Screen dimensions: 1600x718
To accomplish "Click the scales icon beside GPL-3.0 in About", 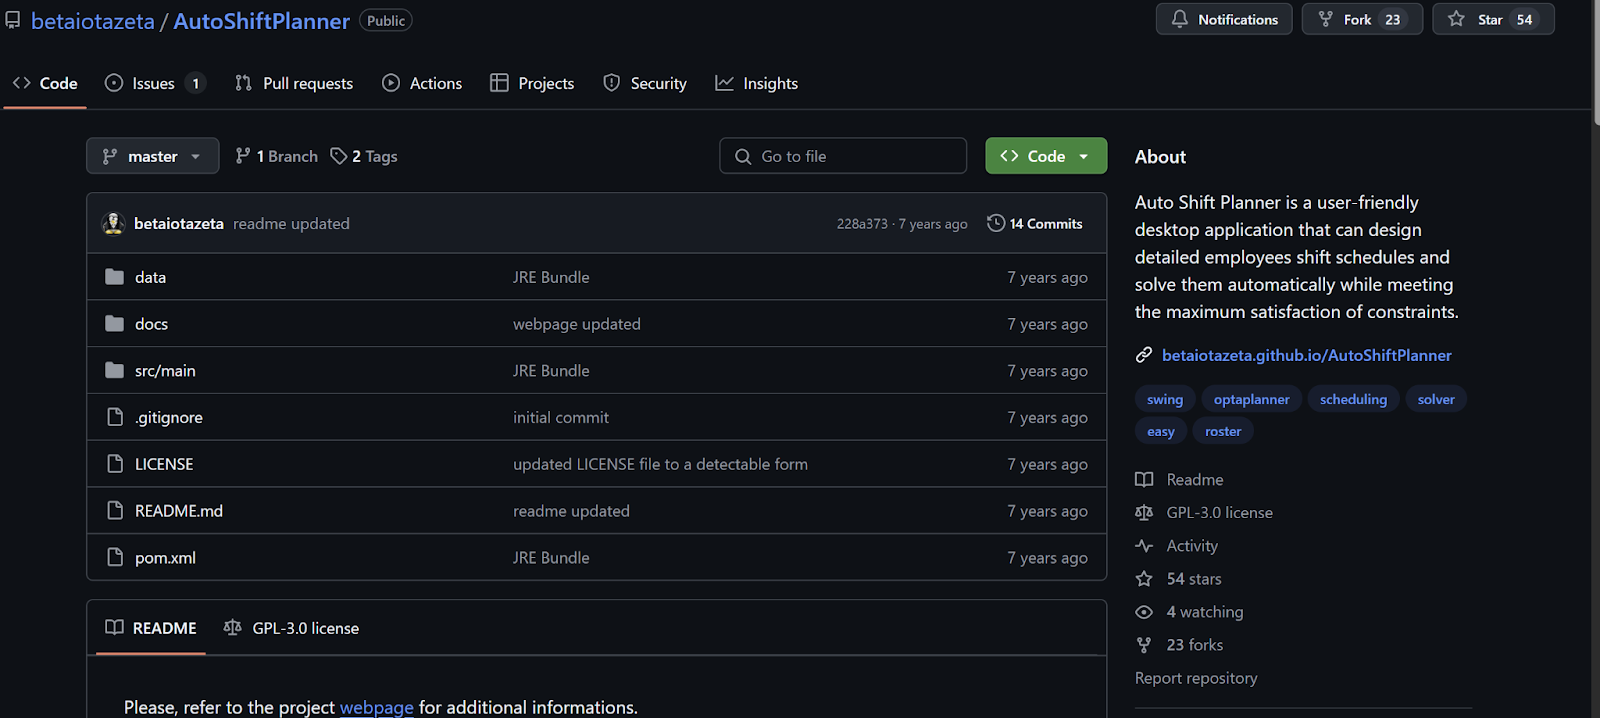I will (1144, 513).
